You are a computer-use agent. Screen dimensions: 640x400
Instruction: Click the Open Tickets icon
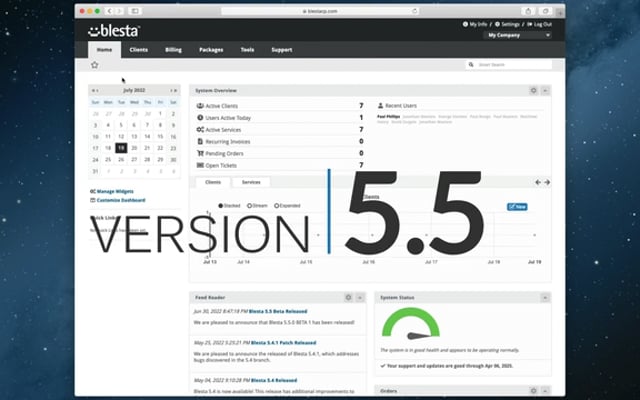coord(200,165)
